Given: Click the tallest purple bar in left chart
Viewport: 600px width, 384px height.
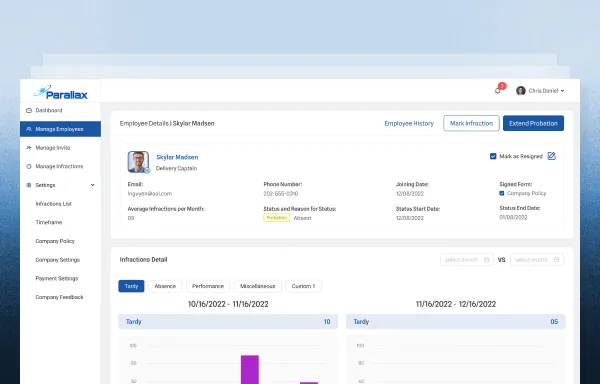Looking at the screenshot, I should (x=250, y=369).
